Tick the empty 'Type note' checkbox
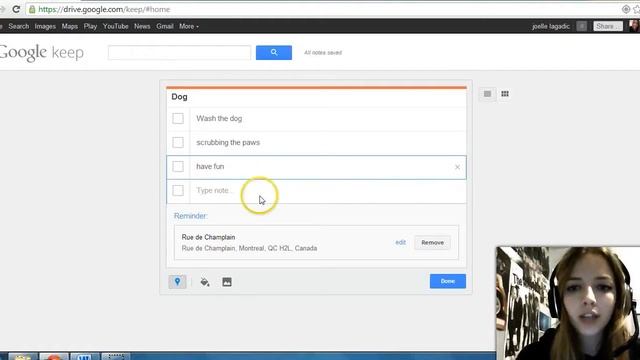Screen dimensions: 640x360 pyautogui.click(x=178, y=191)
